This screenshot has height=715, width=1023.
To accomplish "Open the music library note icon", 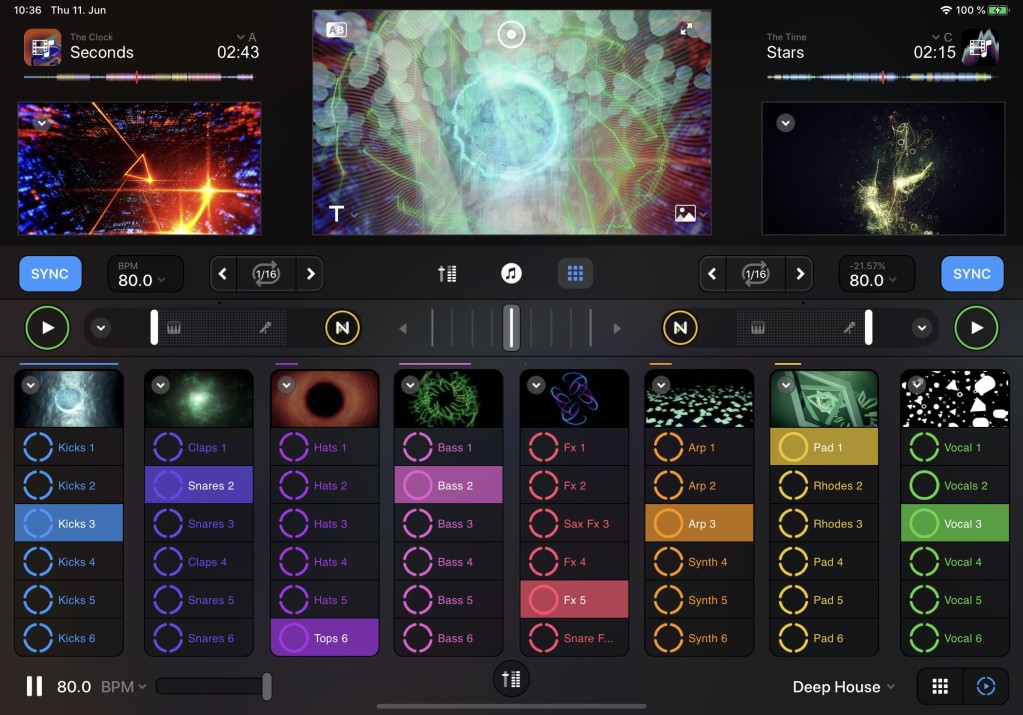I will point(511,273).
